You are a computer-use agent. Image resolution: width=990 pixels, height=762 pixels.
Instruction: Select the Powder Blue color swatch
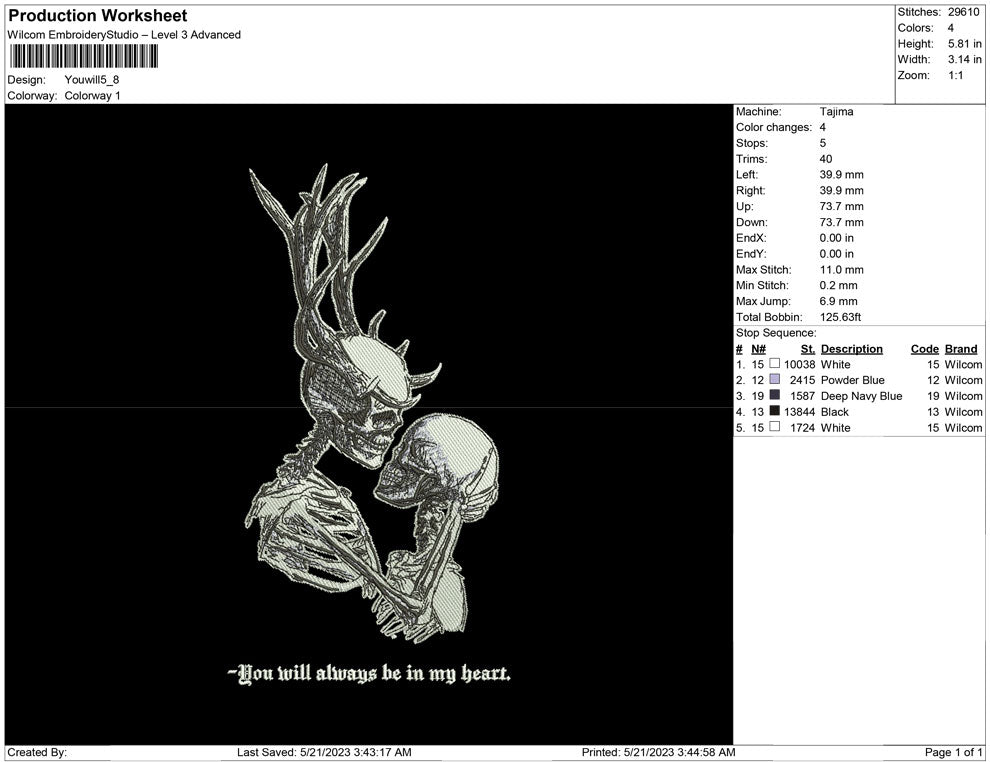click(x=775, y=381)
